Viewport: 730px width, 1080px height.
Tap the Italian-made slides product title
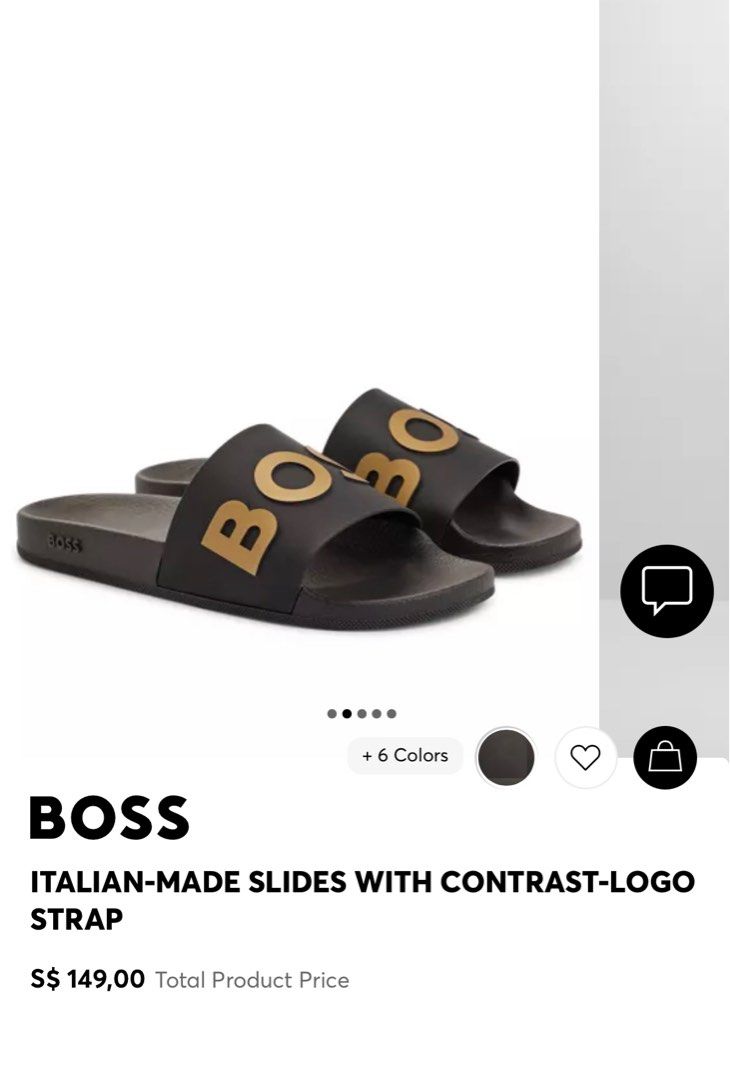[362, 900]
